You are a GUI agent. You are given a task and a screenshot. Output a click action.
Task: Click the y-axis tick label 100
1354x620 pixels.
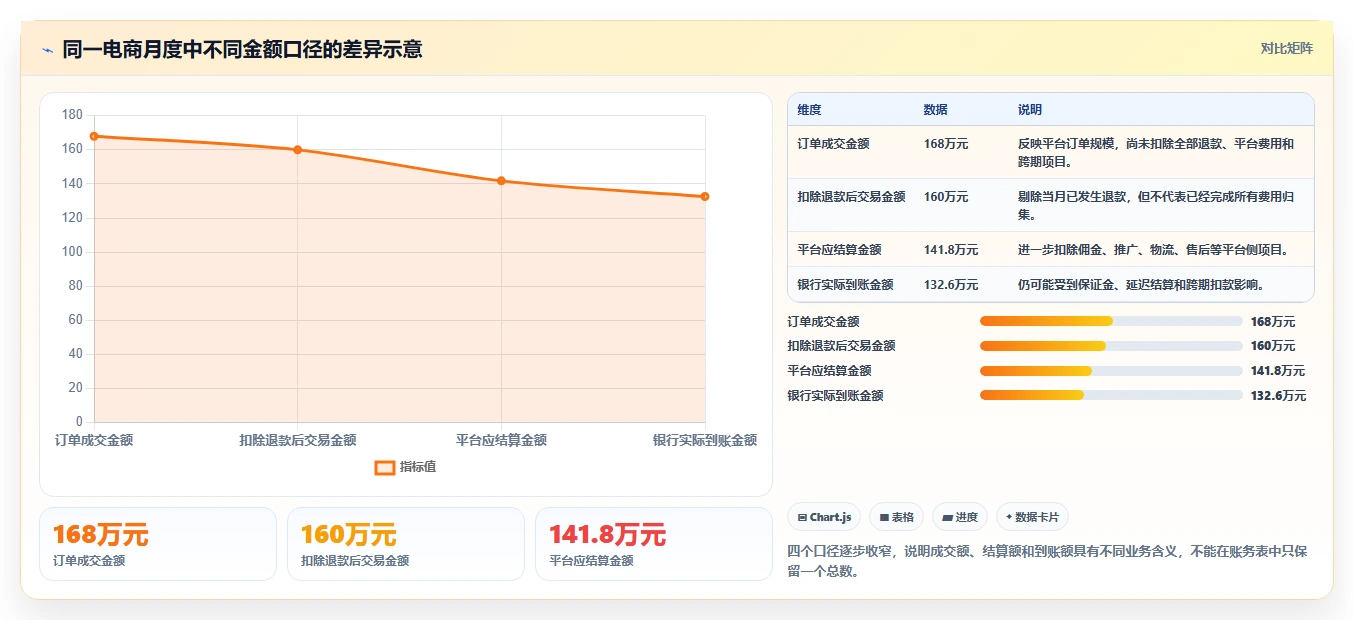72,252
